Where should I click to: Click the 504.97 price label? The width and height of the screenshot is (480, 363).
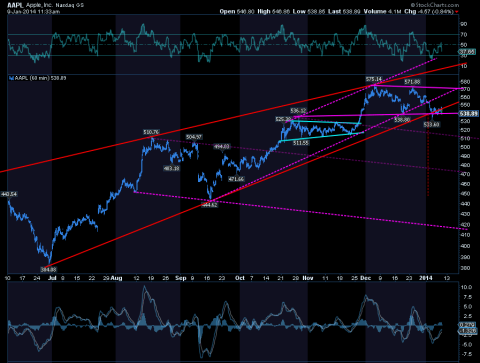pyautogui.click(x=194, y=137)
